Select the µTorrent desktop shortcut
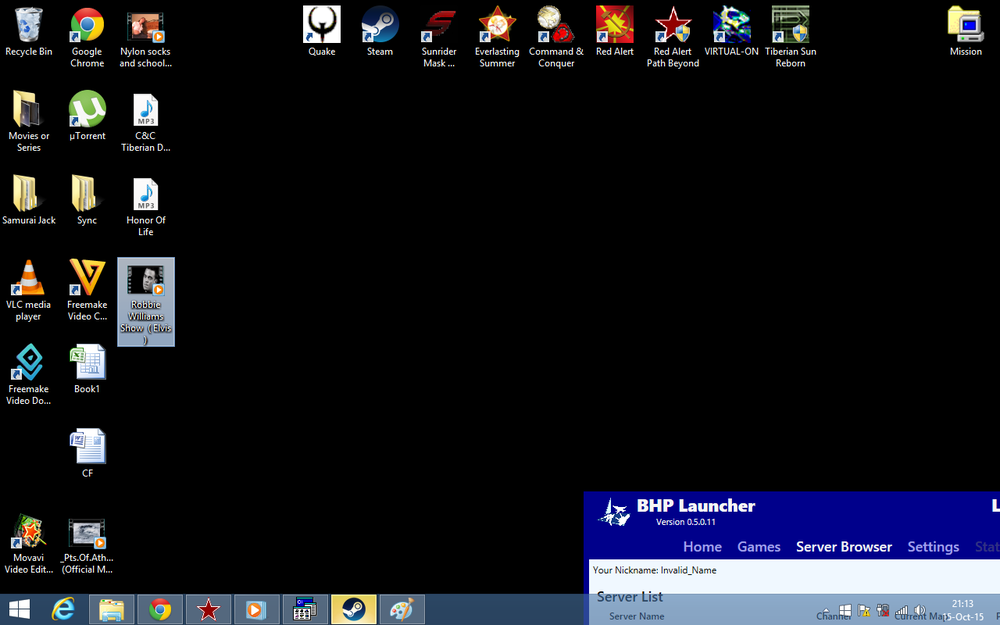The height and width of the screenshot is (625, 1000). [87, 116]
